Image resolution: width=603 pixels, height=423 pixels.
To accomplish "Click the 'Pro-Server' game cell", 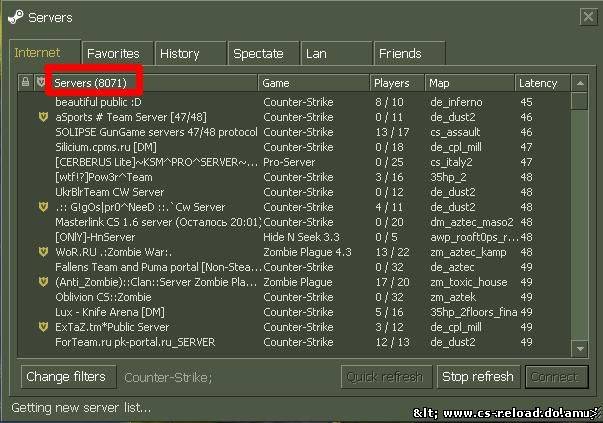I will click(289, 162).
